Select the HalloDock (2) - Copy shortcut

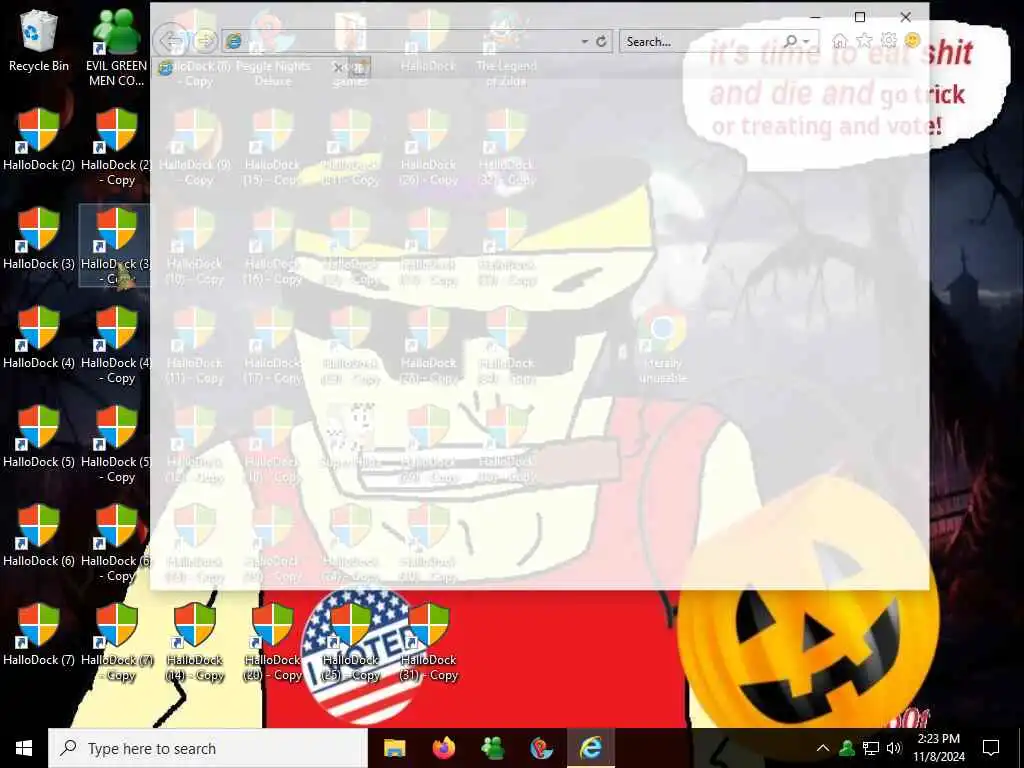(x=116, y=148)
